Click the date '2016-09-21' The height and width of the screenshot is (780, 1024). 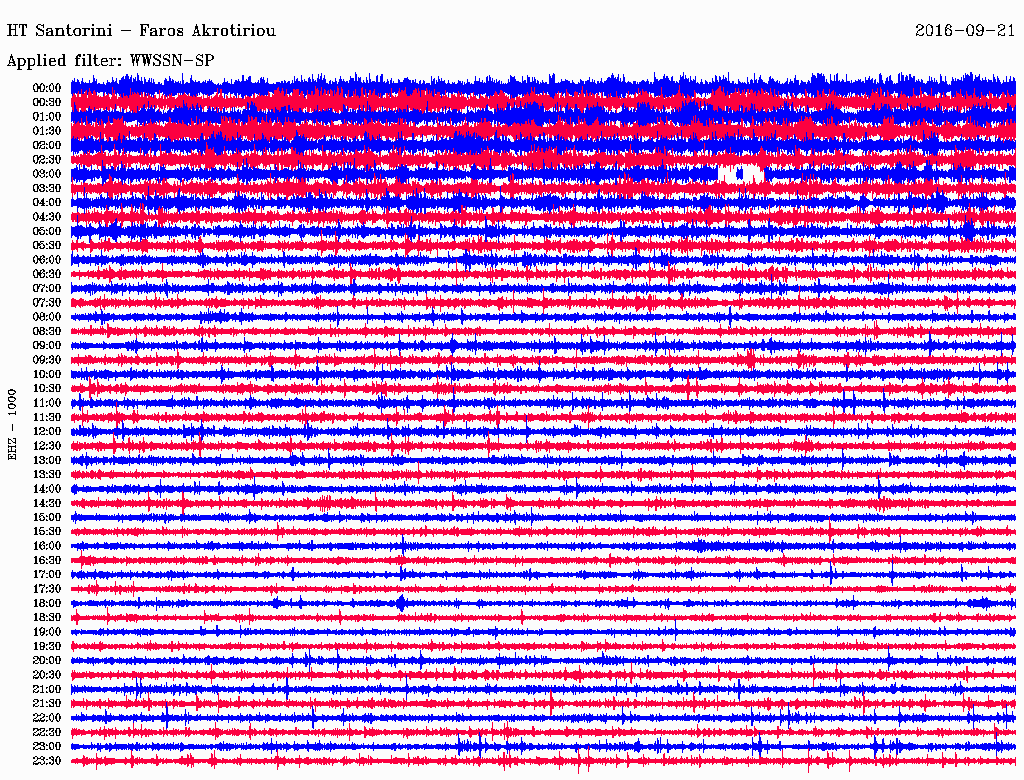(x=965, y=31)
